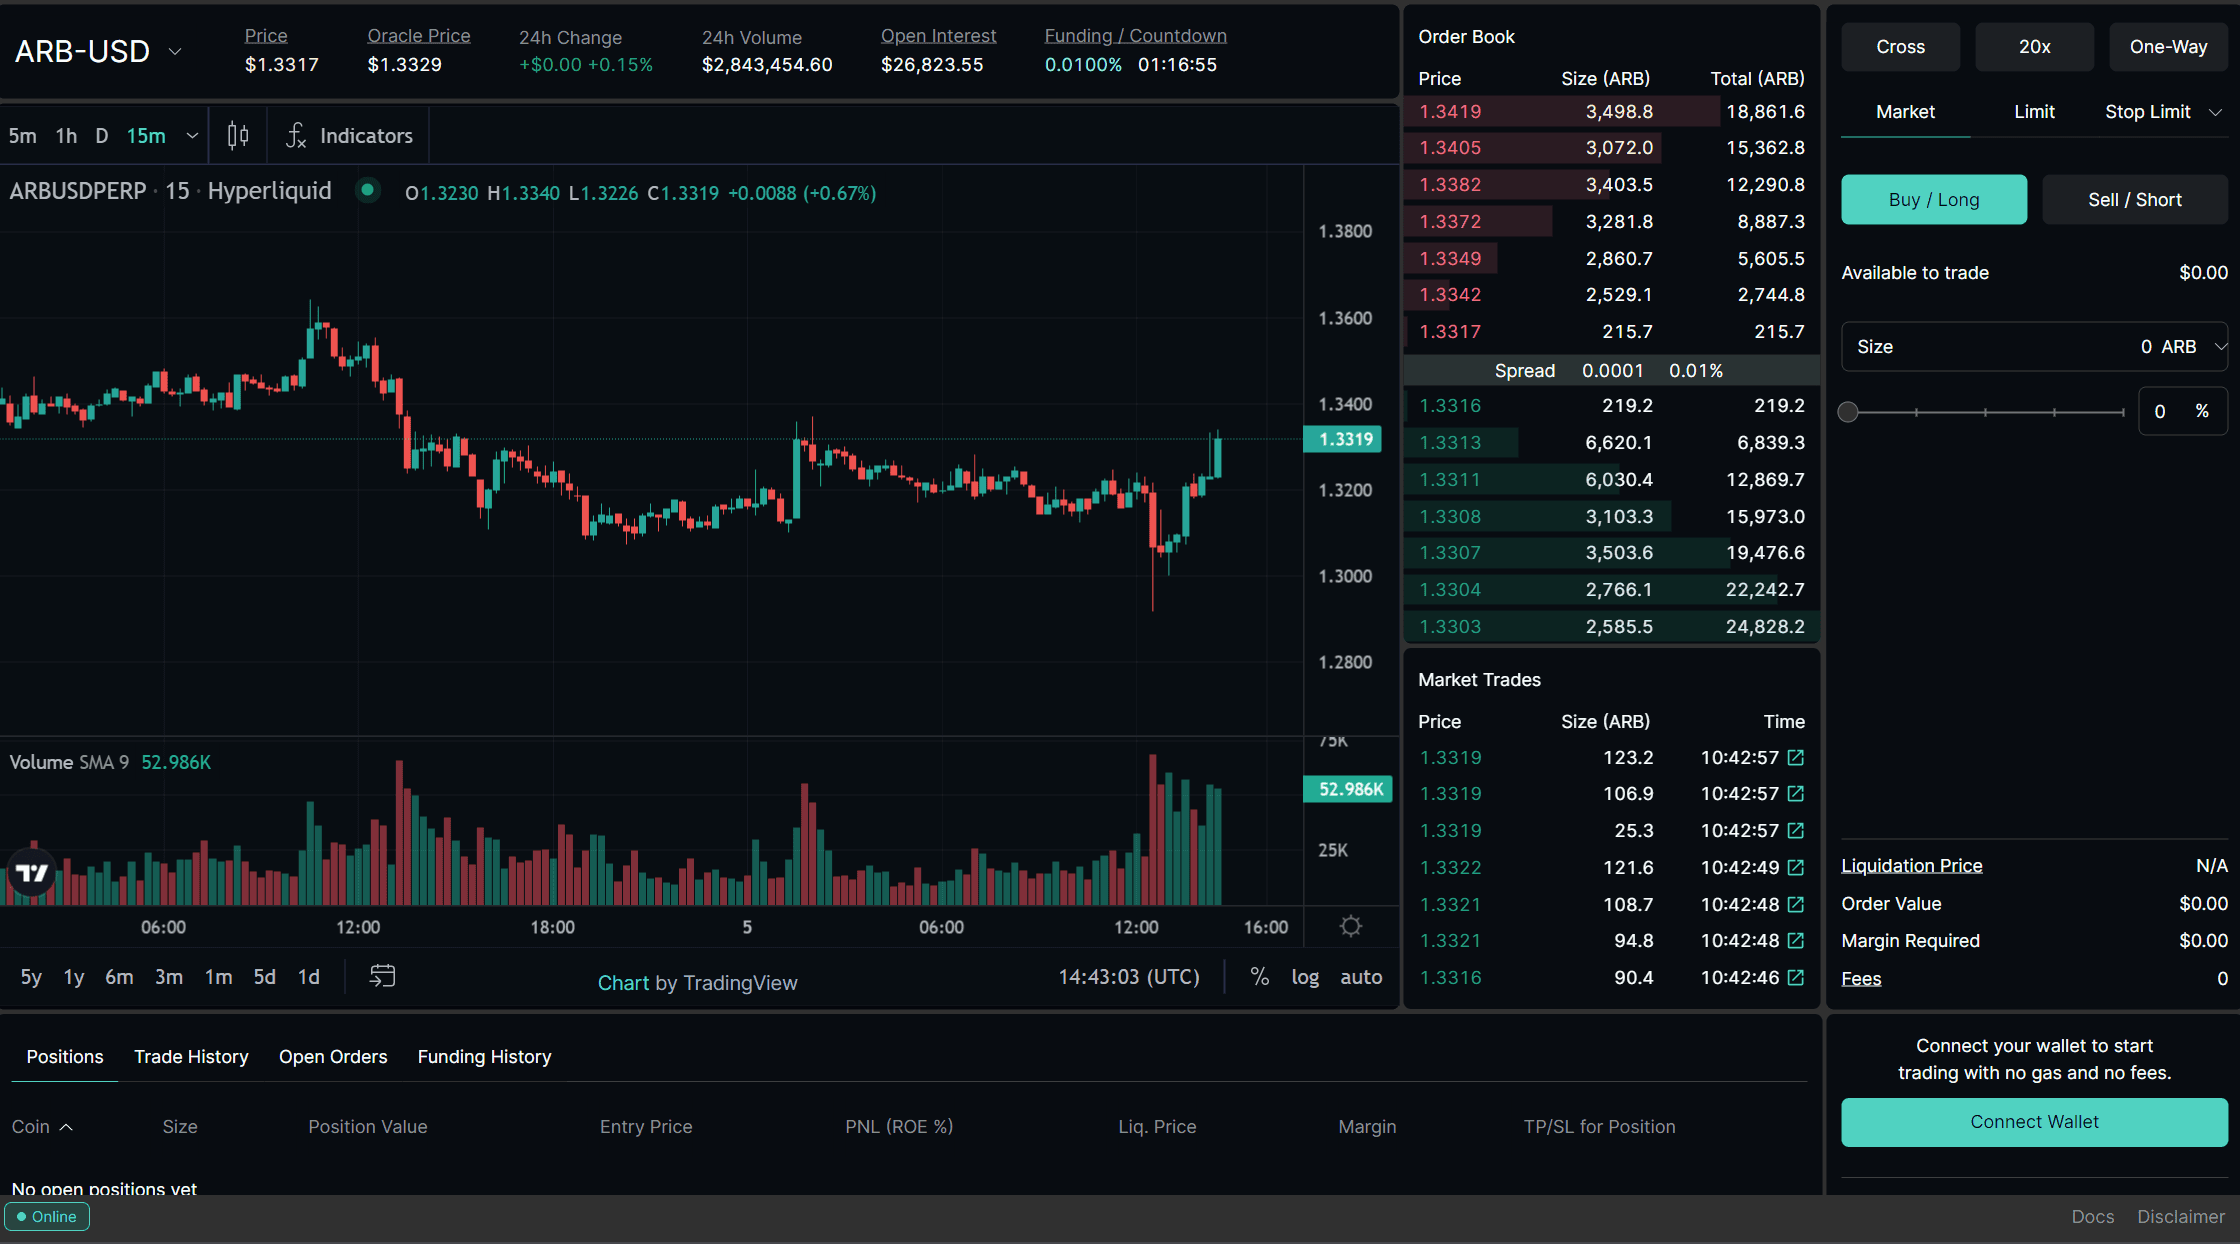Screen dimensions: 2240x1244
Task: Click the percent size input box
Action: (2183, 411)
